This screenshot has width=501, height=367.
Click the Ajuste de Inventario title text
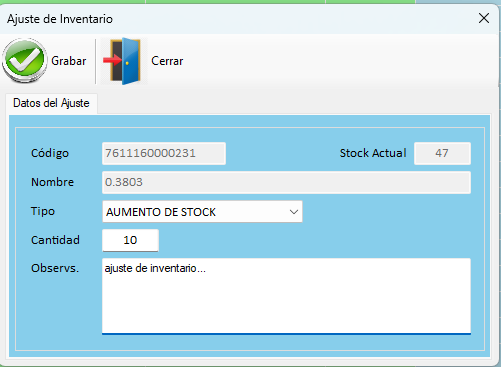tap(60, 19)
